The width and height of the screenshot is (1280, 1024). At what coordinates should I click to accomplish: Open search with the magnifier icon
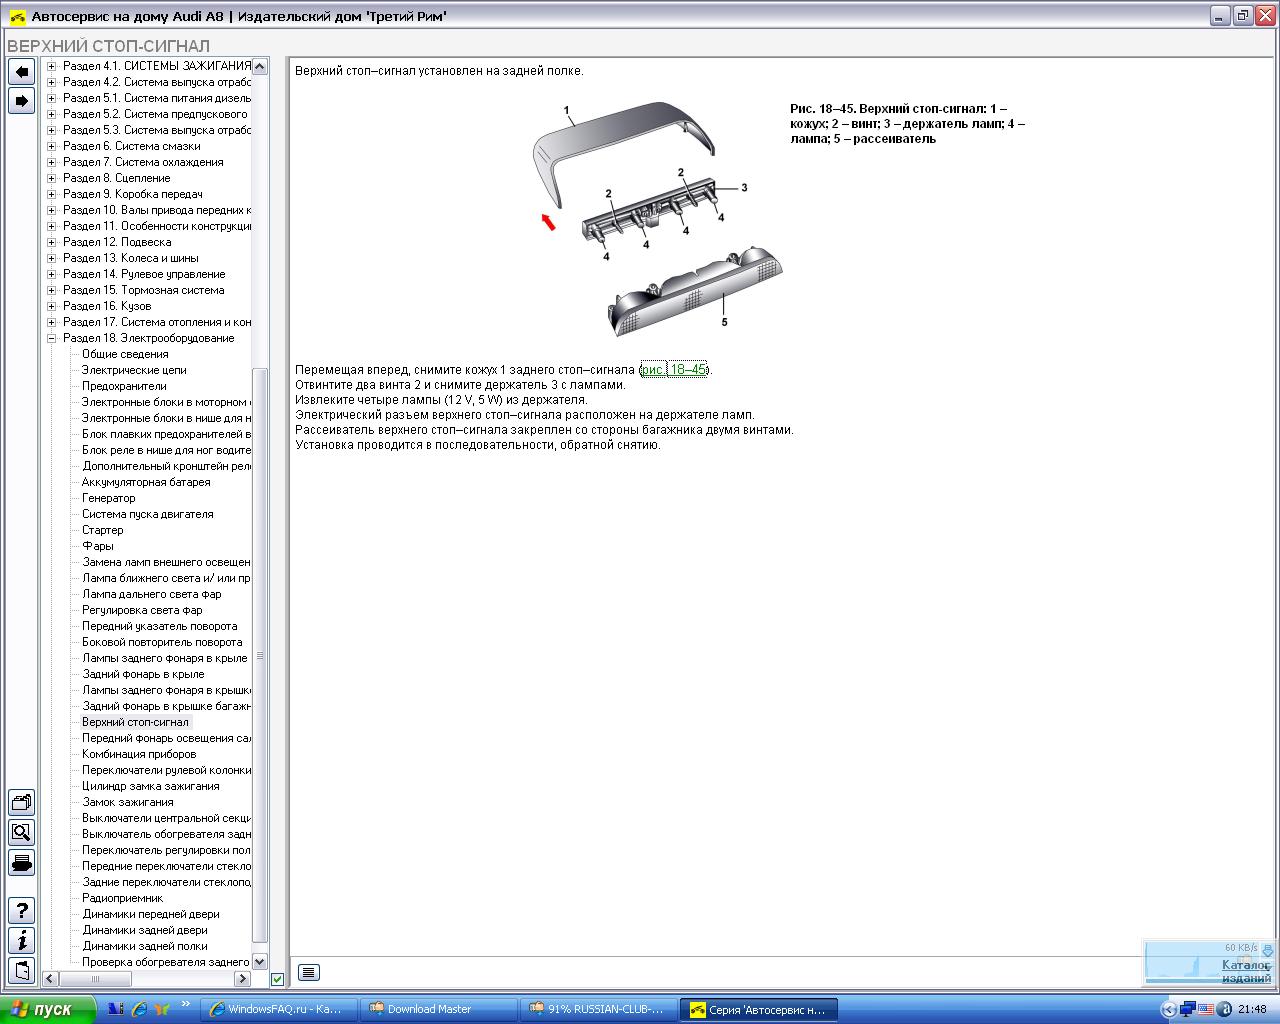click(21, 832)
